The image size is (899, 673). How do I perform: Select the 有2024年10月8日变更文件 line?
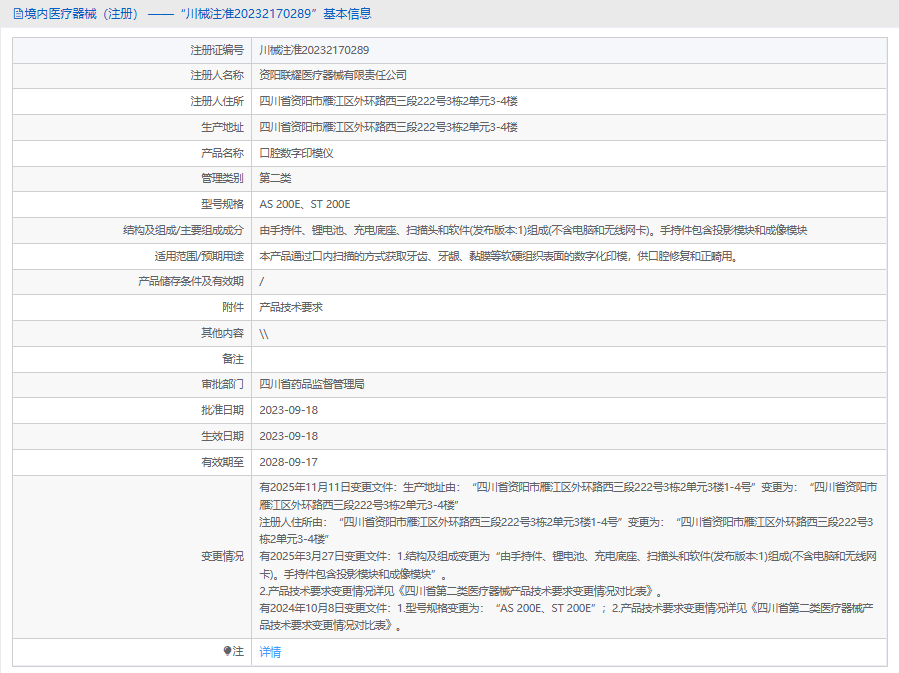point(566,616)
